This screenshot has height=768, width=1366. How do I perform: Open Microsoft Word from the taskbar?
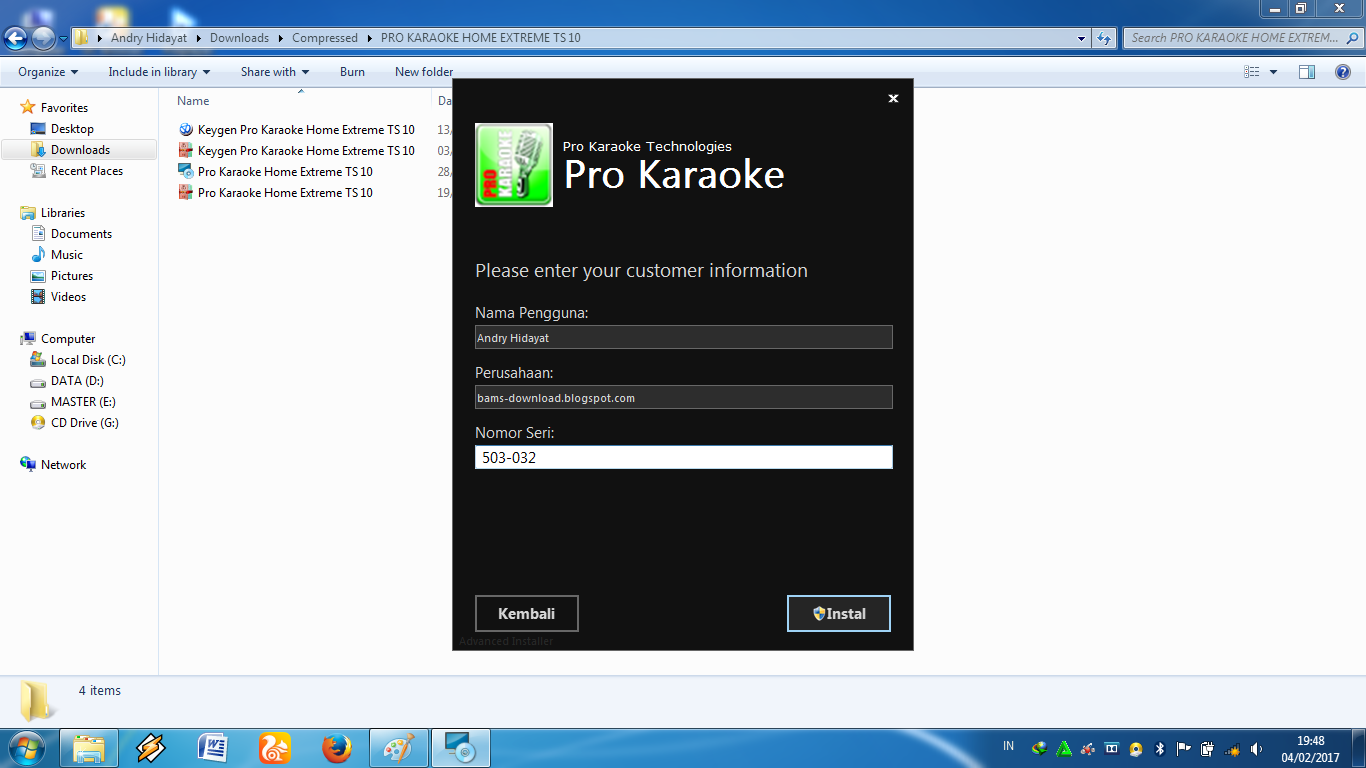coord(213,748)
